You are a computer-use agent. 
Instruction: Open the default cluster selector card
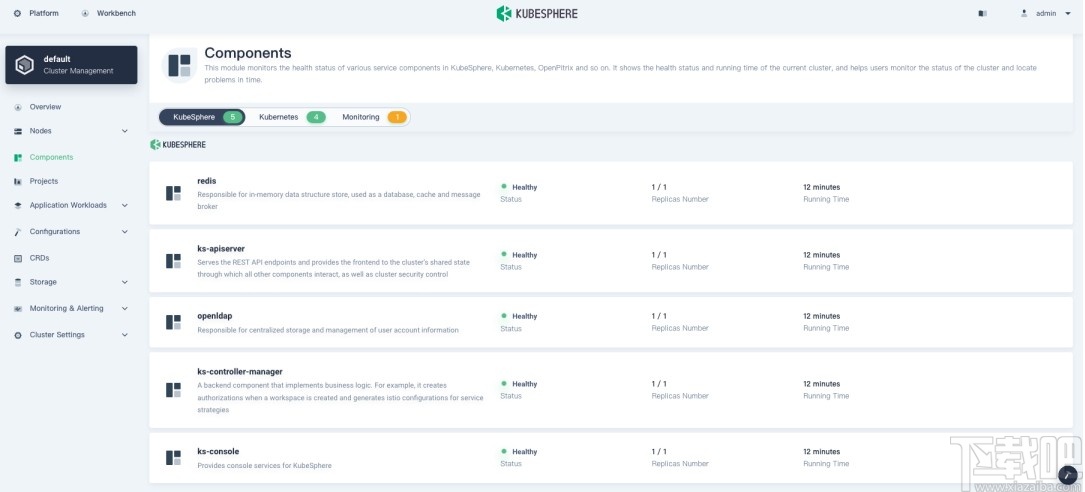click(x=71, y=65)
